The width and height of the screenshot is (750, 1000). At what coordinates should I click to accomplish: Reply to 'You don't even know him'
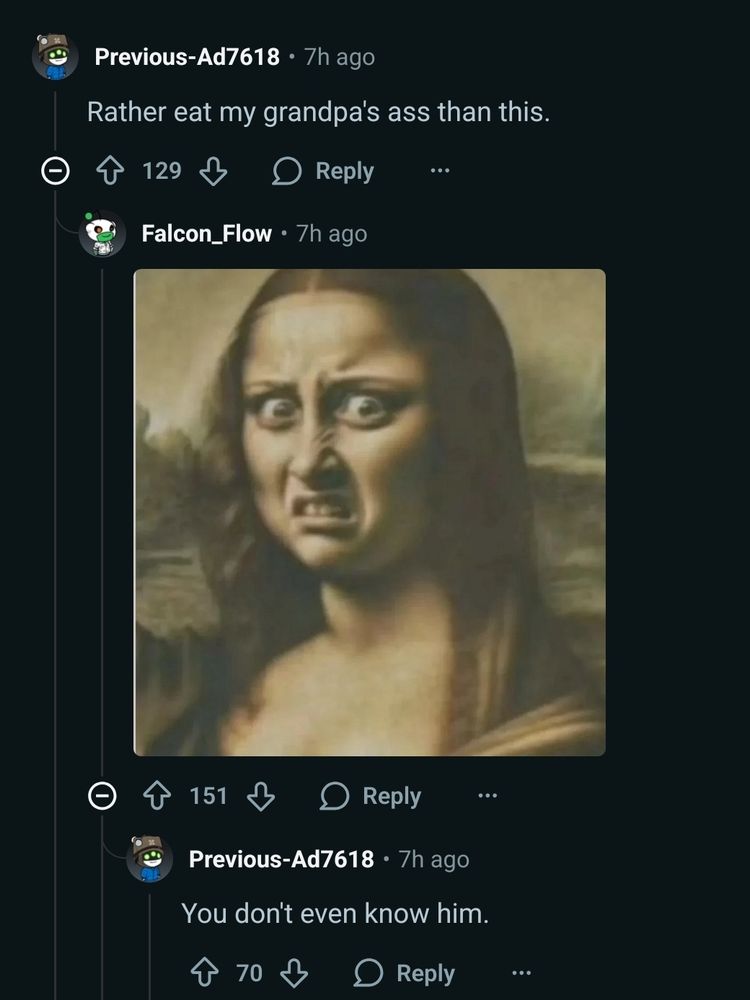tap(406, 973)
